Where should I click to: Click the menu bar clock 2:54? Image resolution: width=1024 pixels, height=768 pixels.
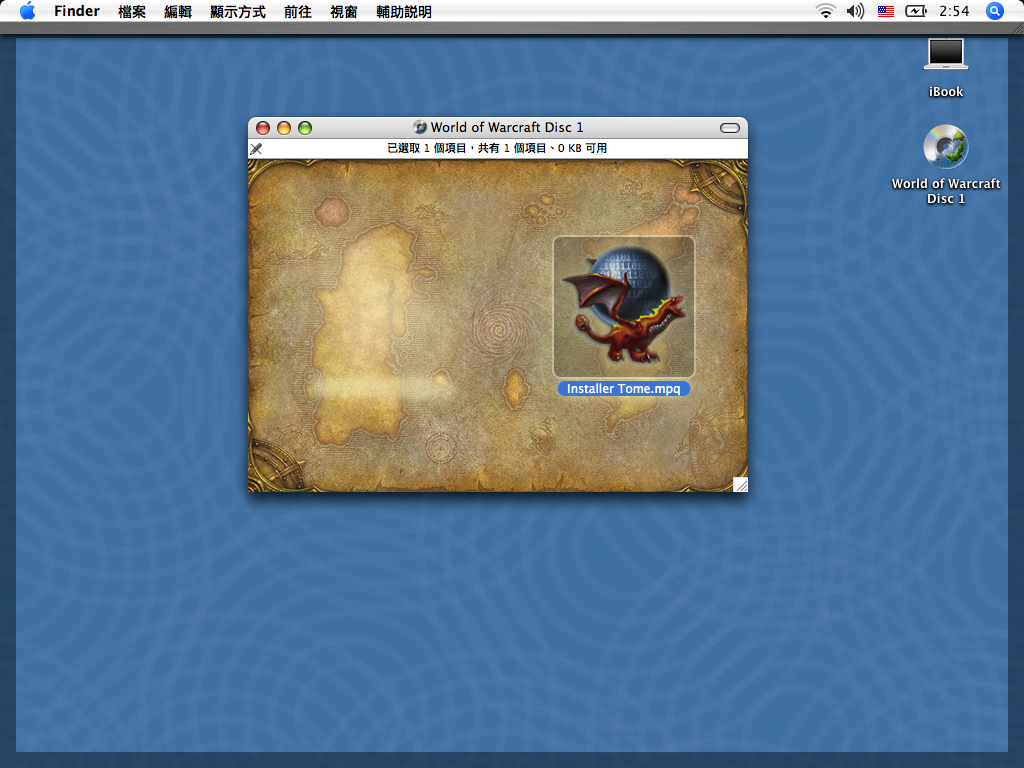point(954,11)
